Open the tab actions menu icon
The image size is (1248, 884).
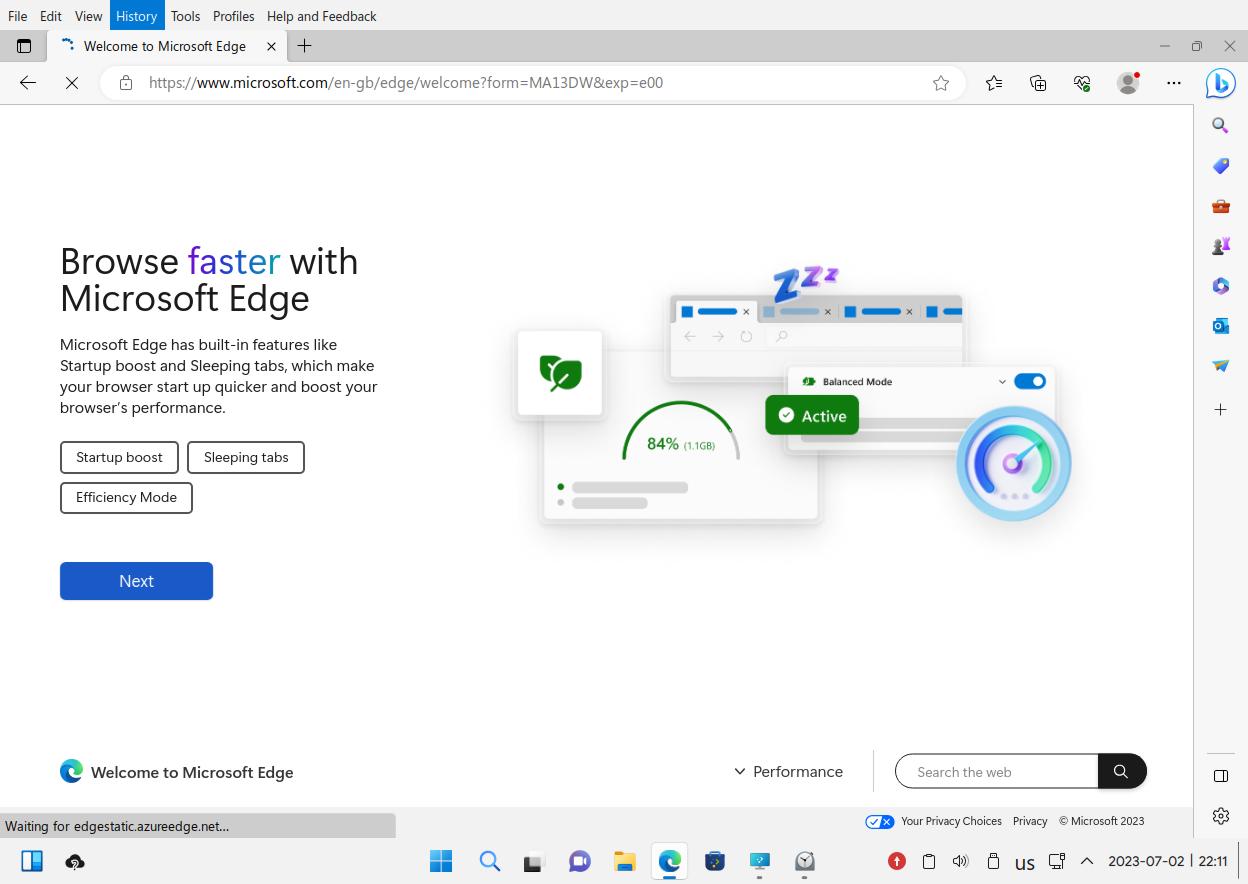coord(24,46)
